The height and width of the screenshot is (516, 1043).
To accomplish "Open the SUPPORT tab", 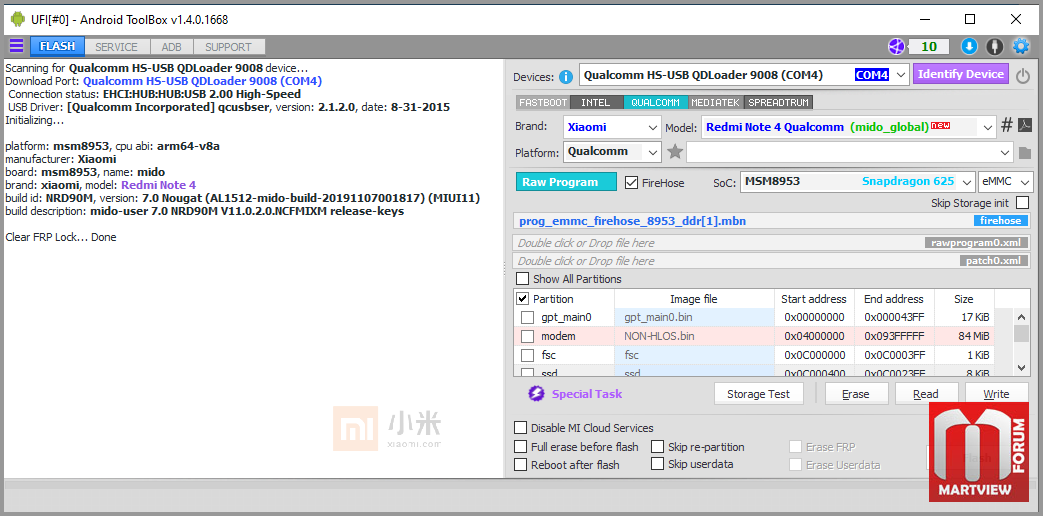I will click(x=228, y=47).
